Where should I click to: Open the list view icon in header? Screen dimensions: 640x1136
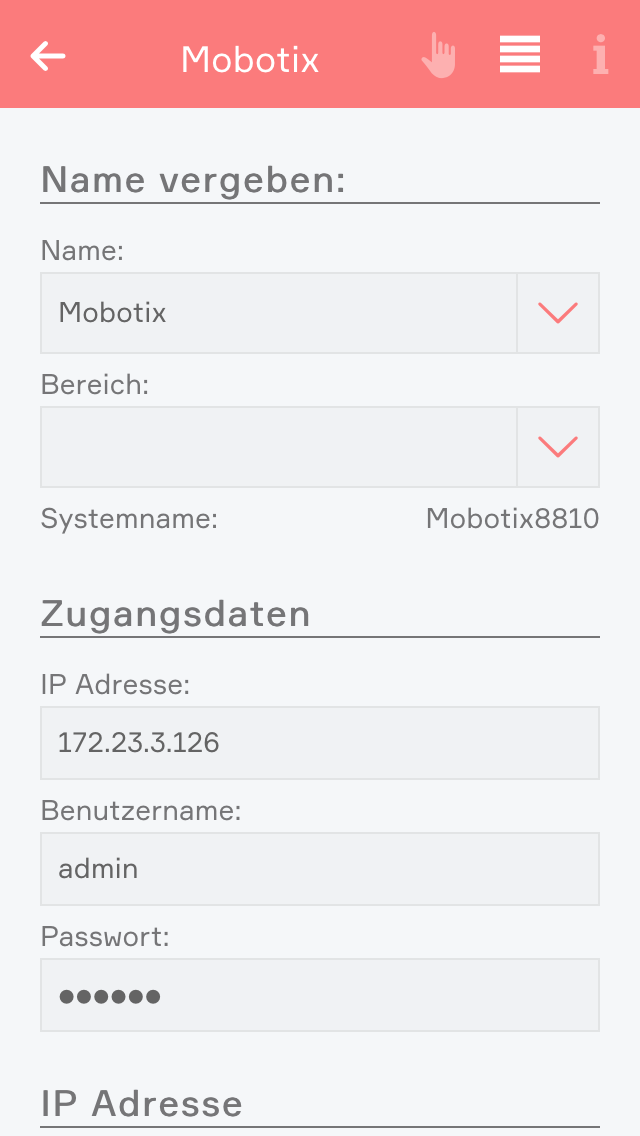(x=520, y=55)
